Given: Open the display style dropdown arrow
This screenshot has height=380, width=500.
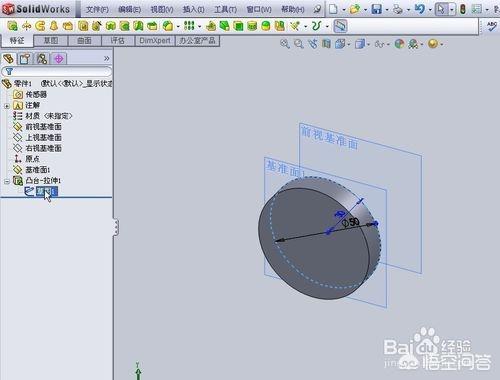Looking at the screenshot, I should (368, 44).
